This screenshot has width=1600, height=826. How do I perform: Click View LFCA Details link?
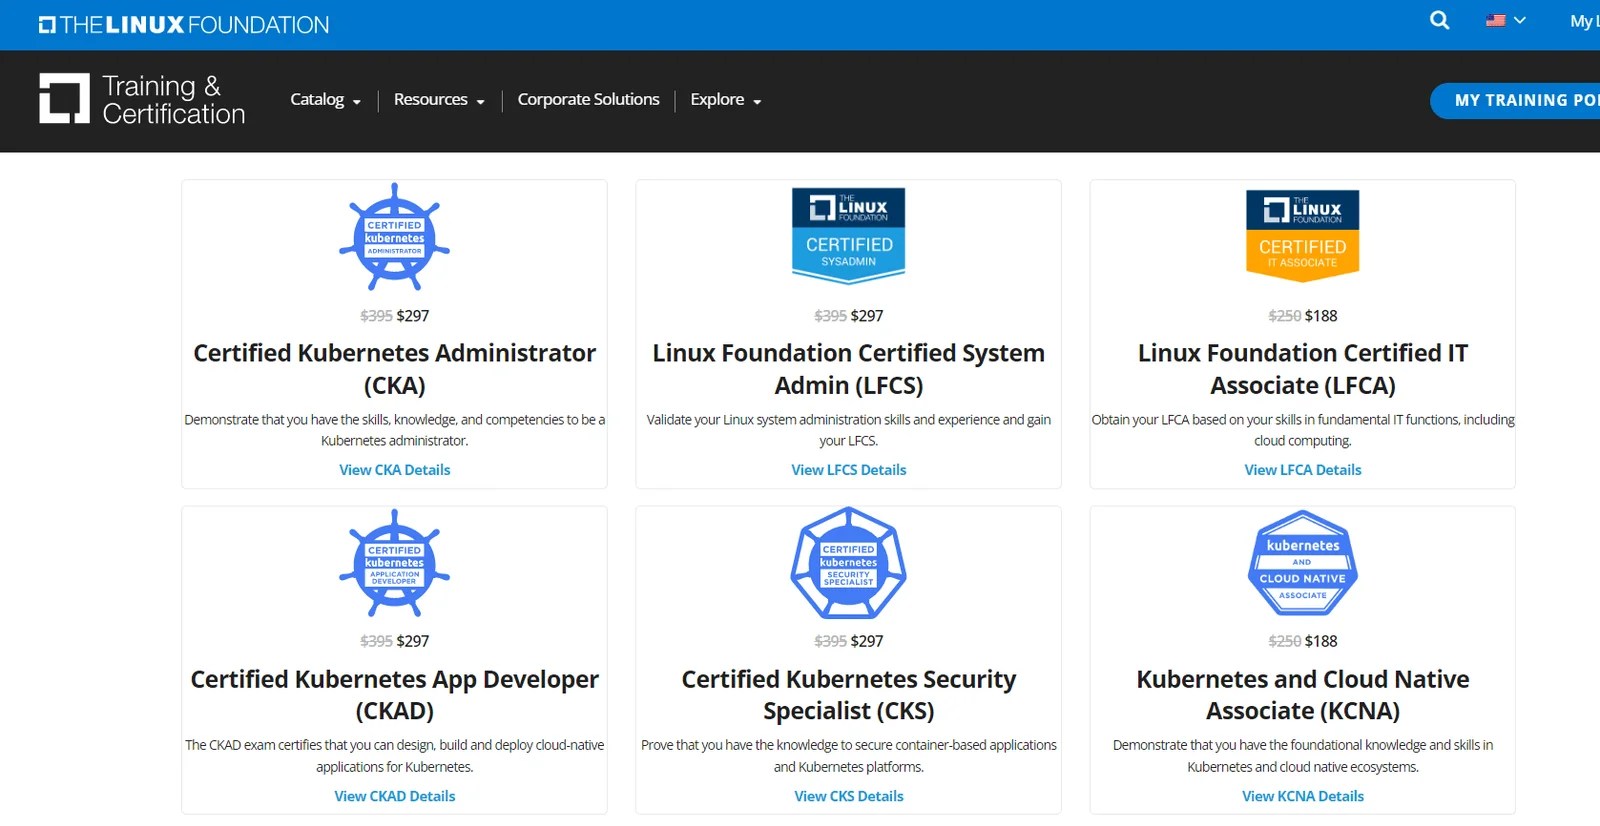1303,470
